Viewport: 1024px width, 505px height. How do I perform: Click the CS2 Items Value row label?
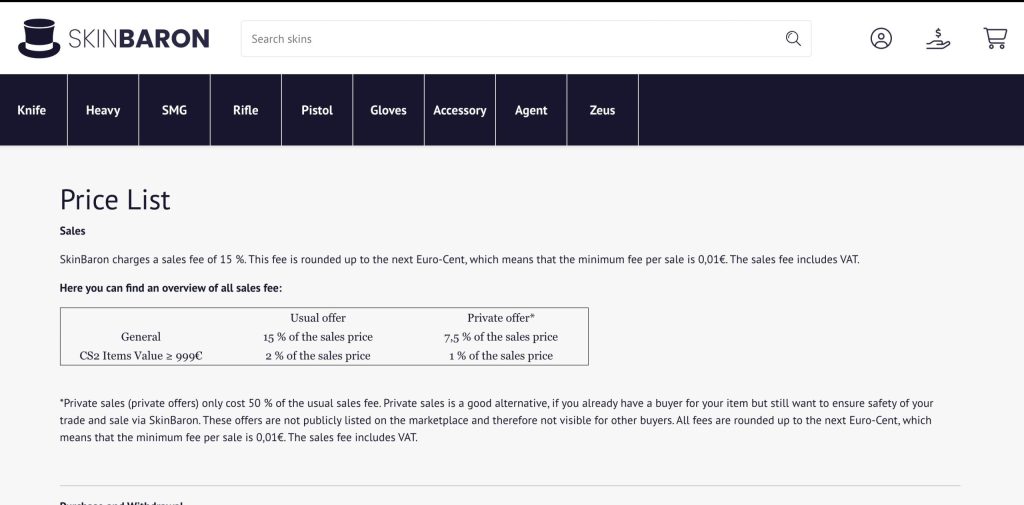point(140,355)
